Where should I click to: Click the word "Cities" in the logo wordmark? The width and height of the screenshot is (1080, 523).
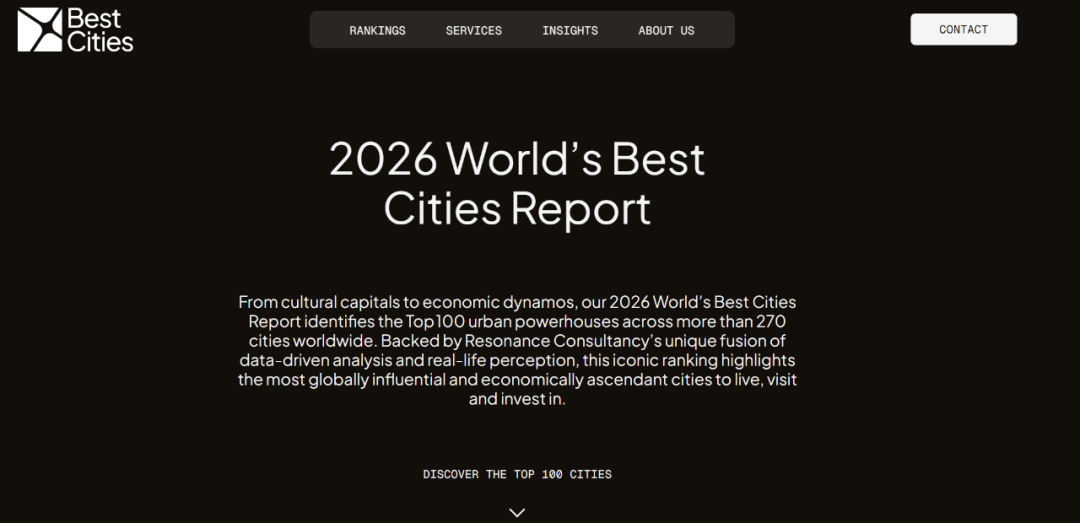click(x=100, y=41)
